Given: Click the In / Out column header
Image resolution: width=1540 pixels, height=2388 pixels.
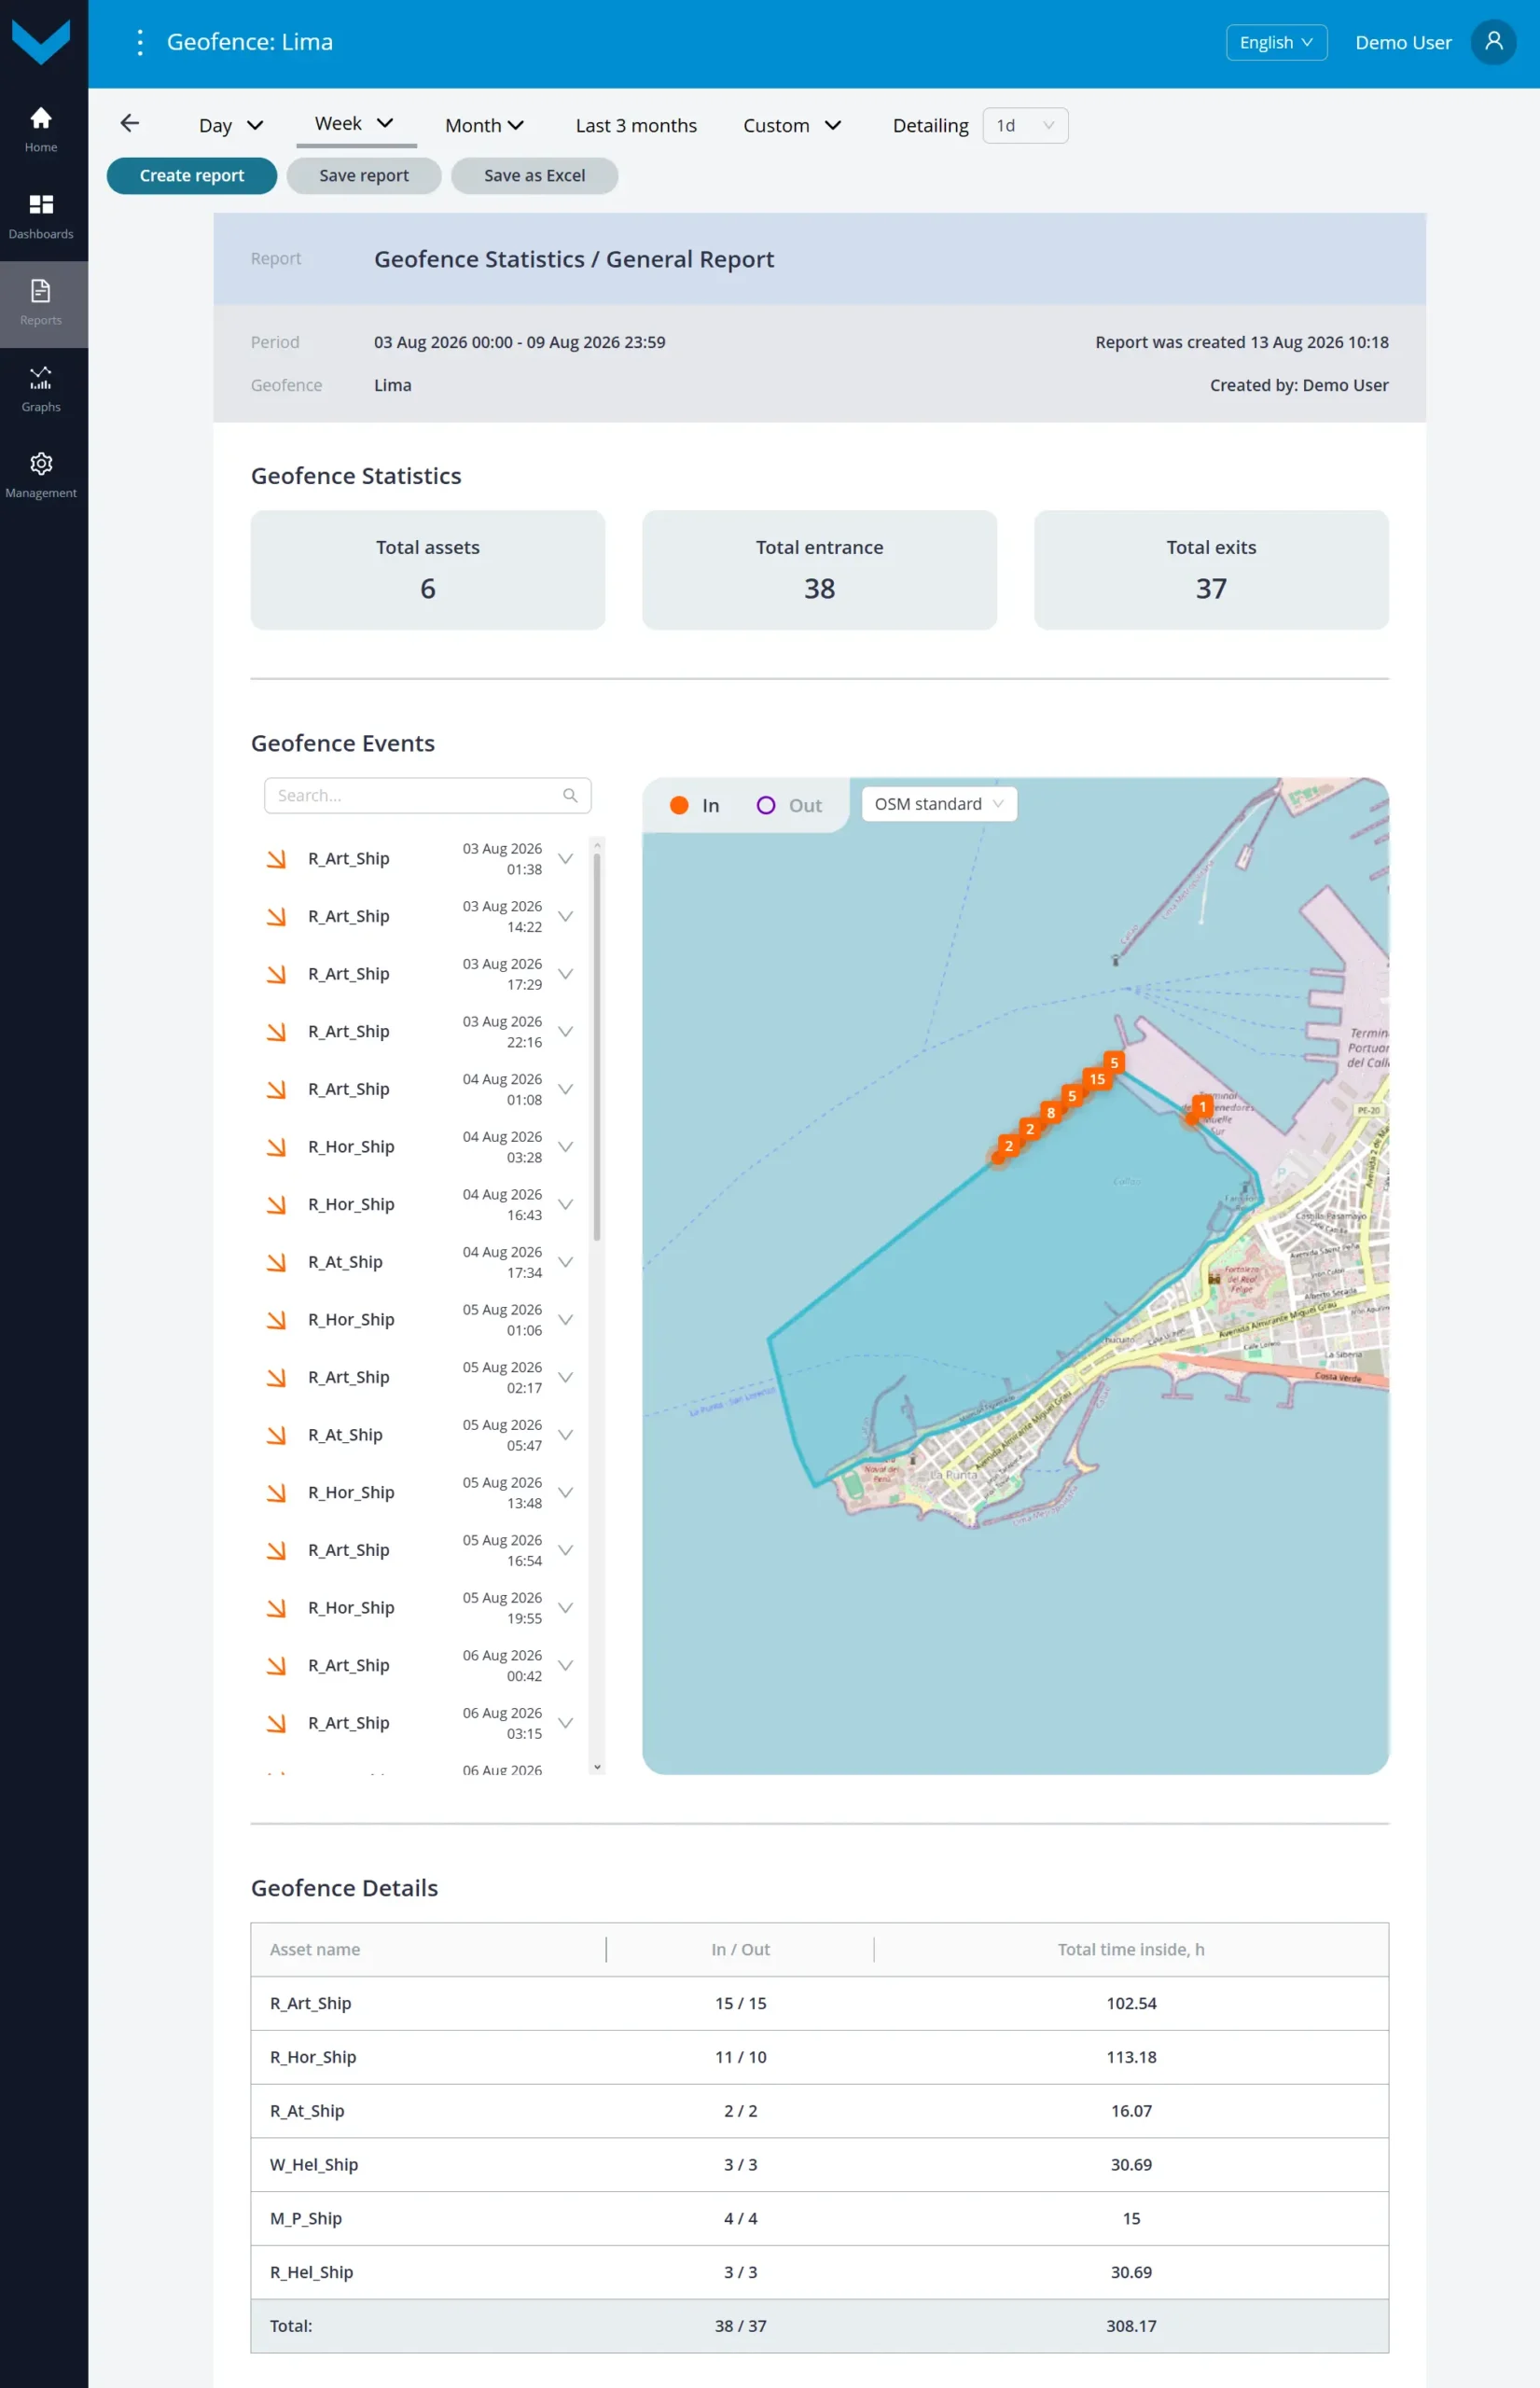Looking at the screenshot, I should click(x=740, y=1949).
